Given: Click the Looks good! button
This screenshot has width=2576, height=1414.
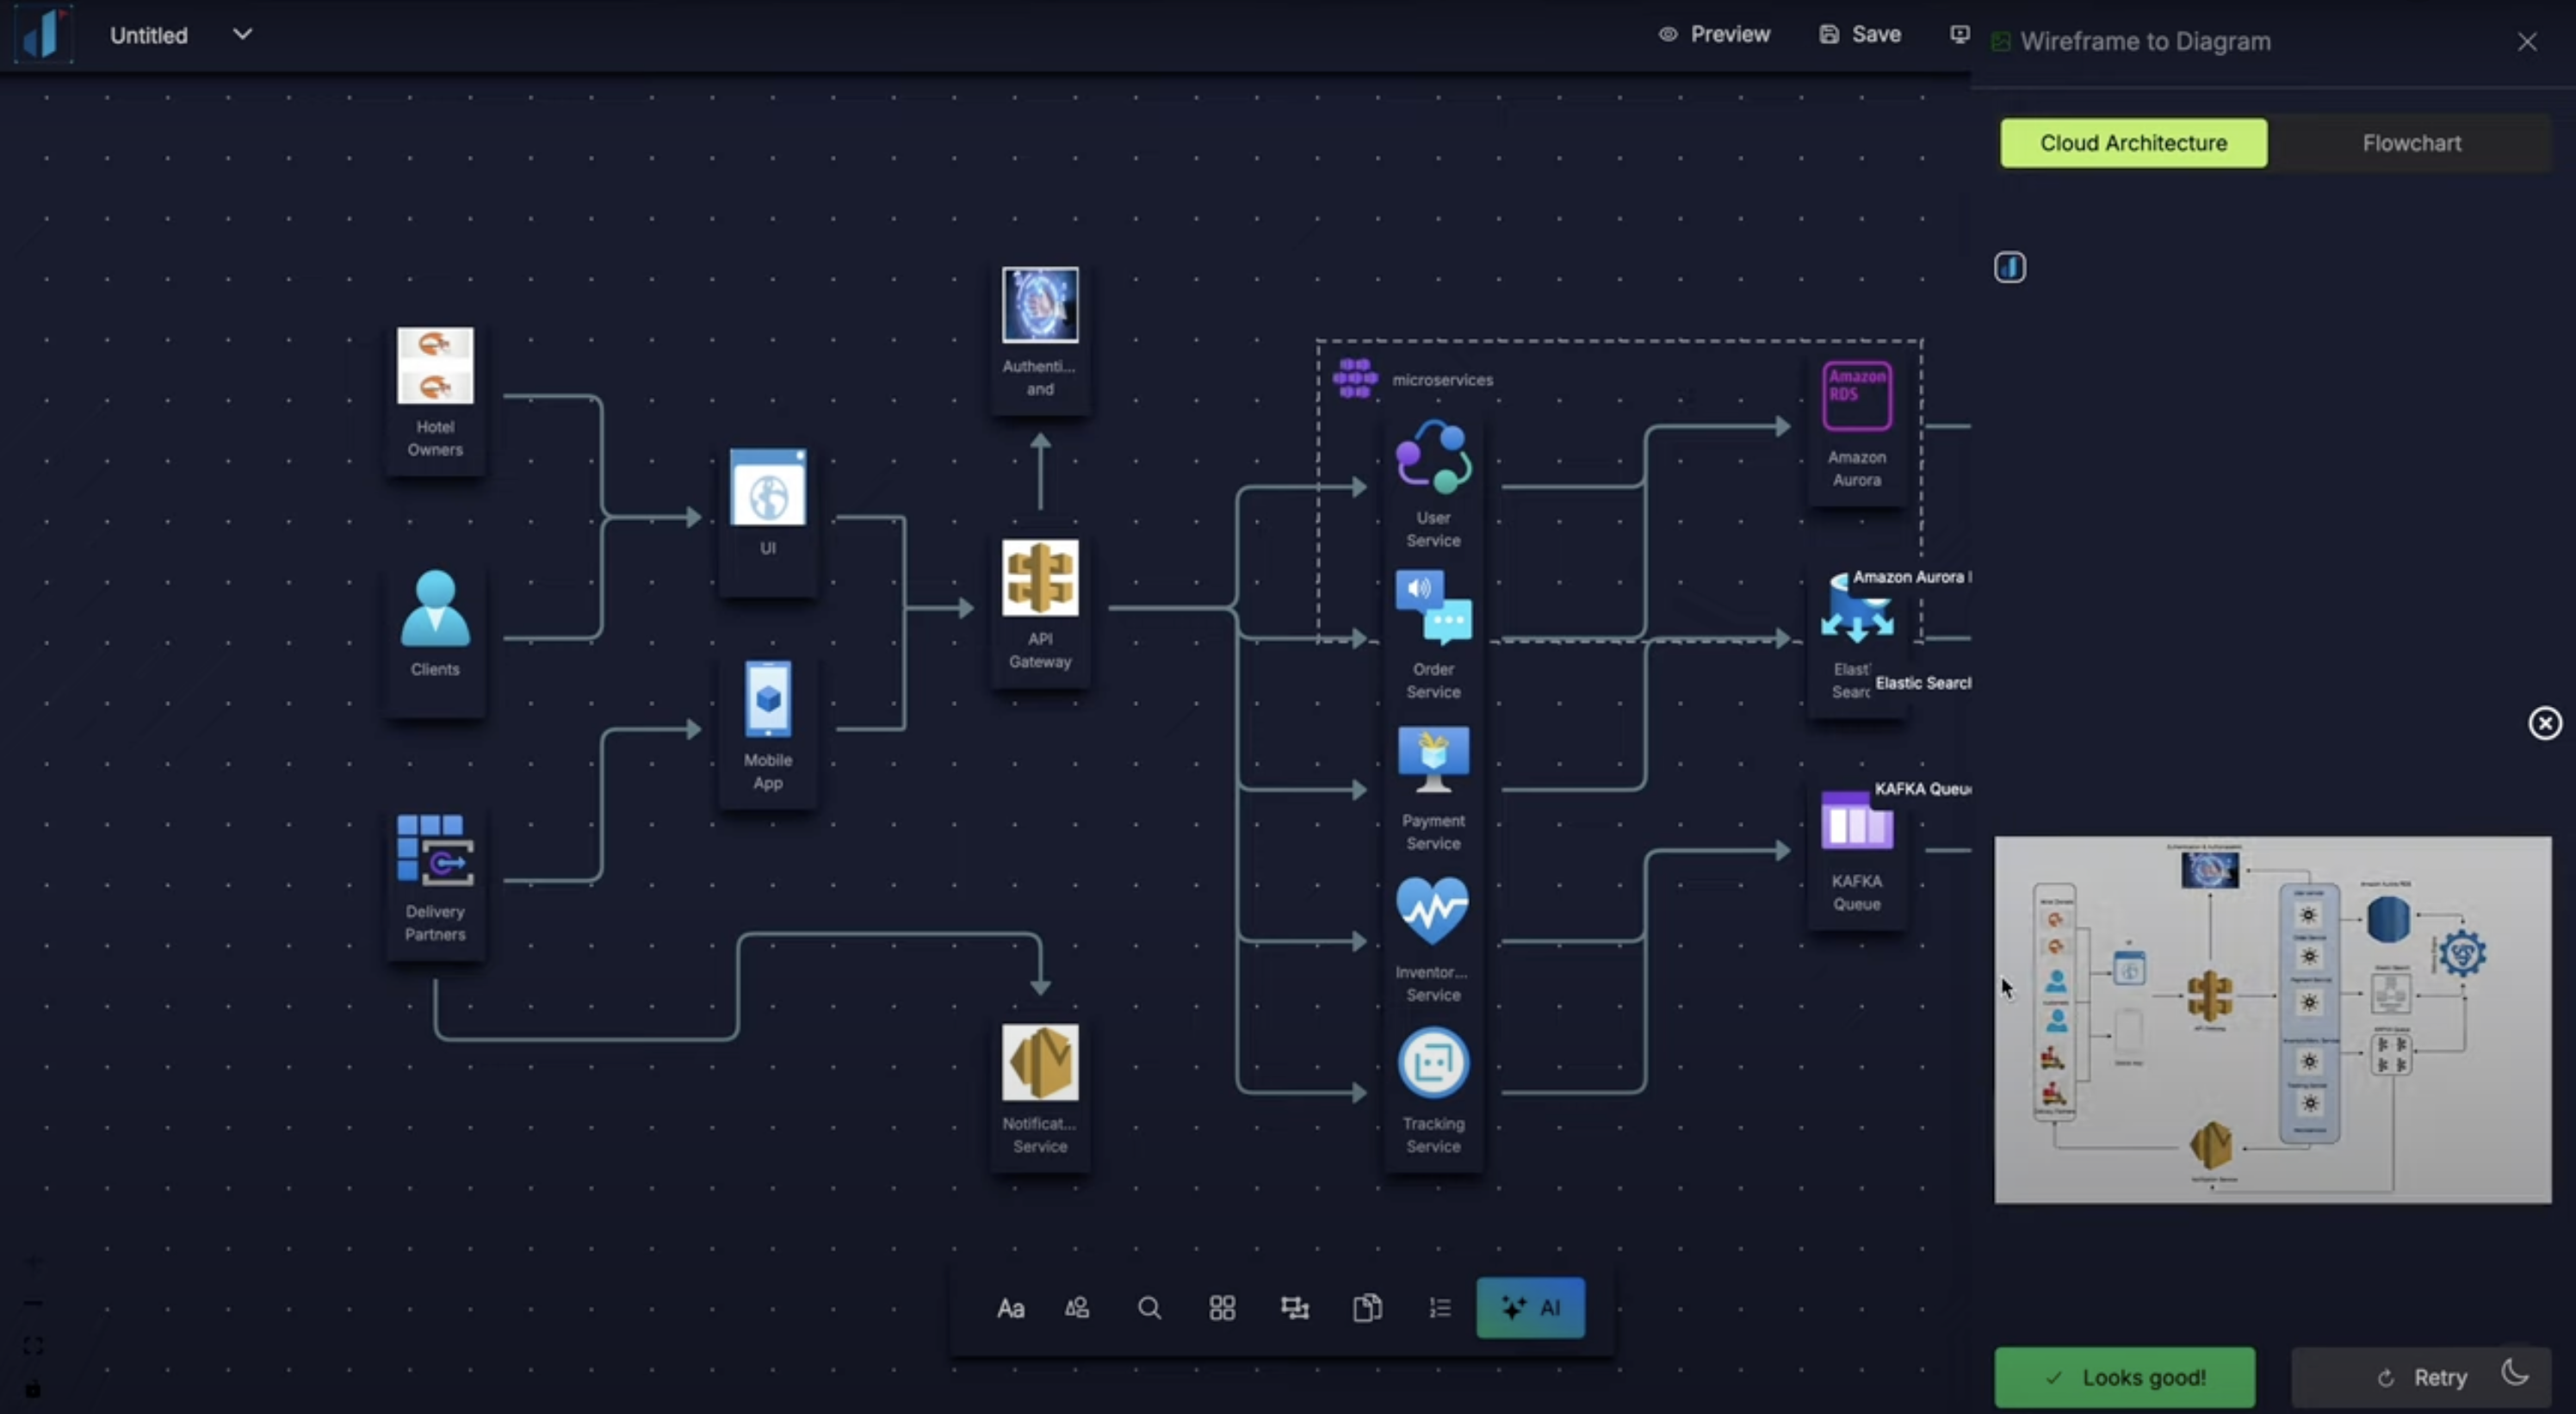Looking at the screenshot, I should click(2124, 1377).
